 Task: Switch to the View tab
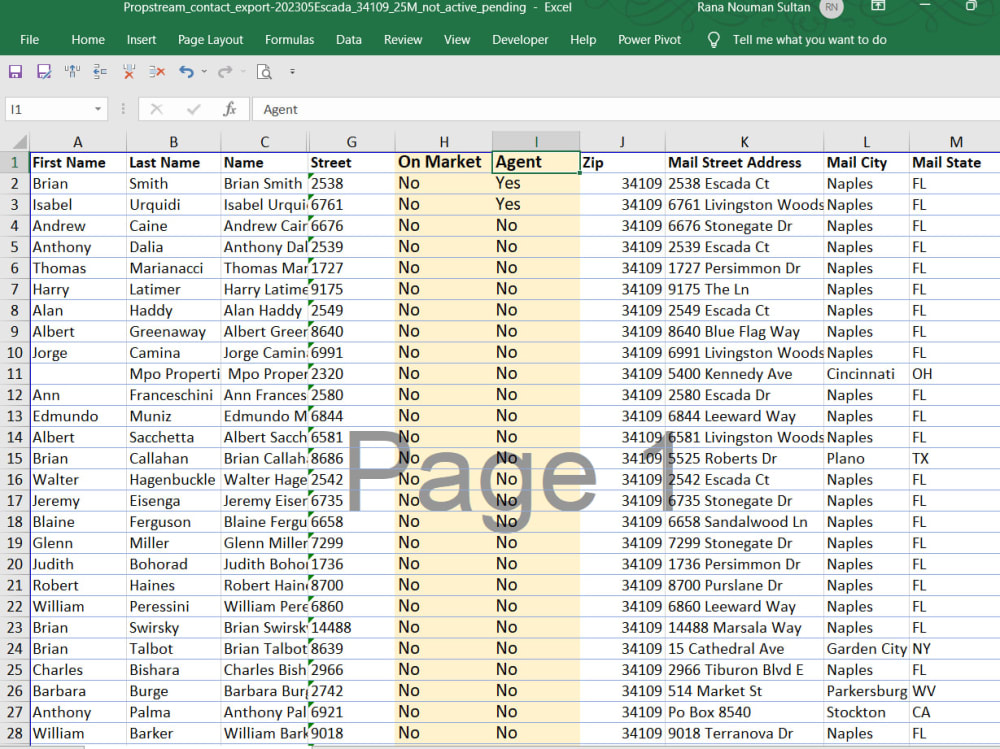coord(457,40)
